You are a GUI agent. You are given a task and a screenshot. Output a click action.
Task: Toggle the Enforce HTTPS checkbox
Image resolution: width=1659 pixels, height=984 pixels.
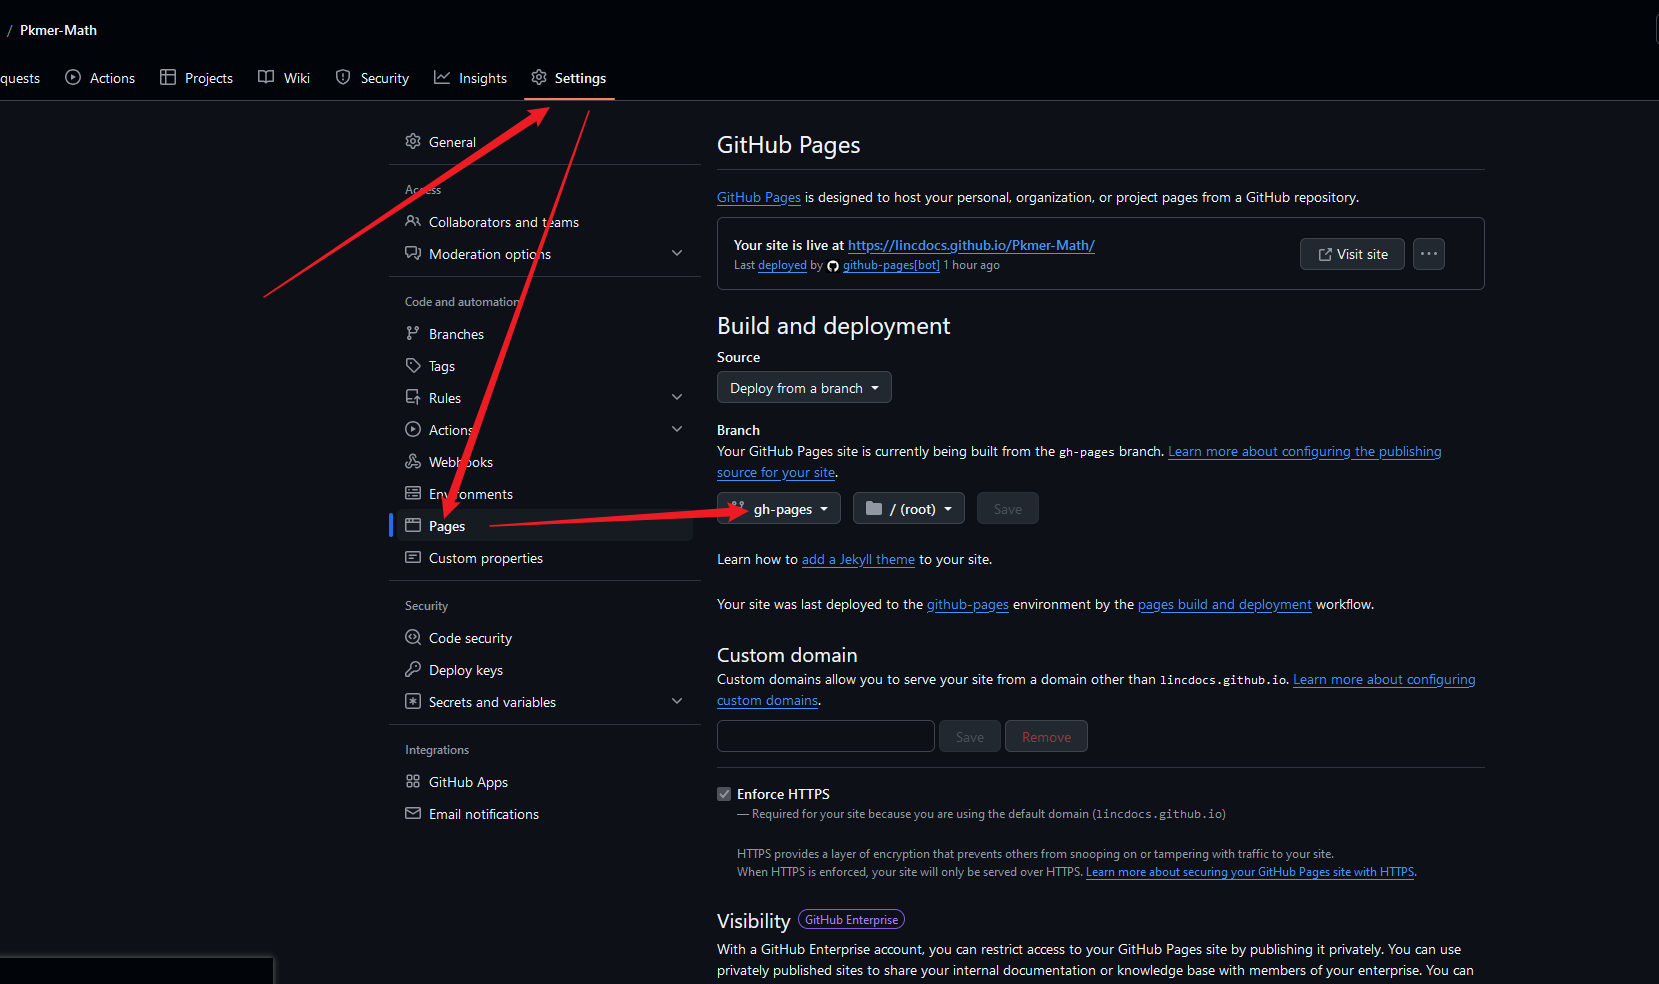[724, 794]
